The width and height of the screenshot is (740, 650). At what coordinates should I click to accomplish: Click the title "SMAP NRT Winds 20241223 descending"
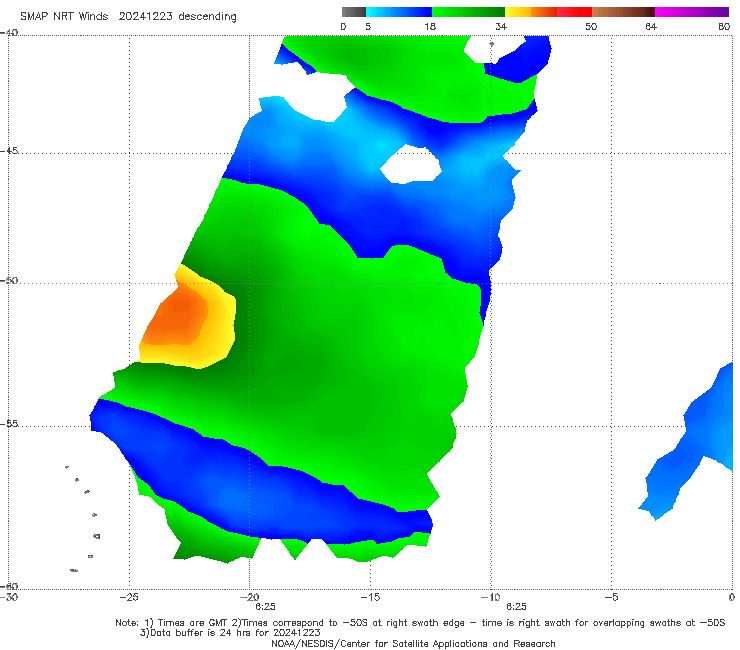pos(128,16)
